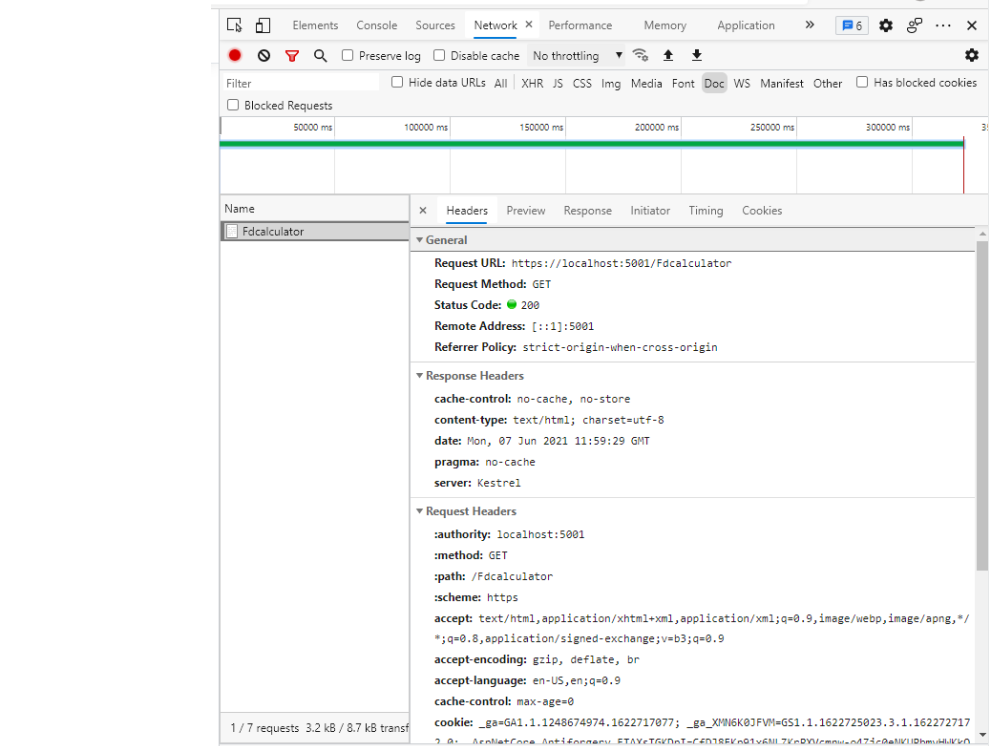Filter by All request types

point(500,83)
